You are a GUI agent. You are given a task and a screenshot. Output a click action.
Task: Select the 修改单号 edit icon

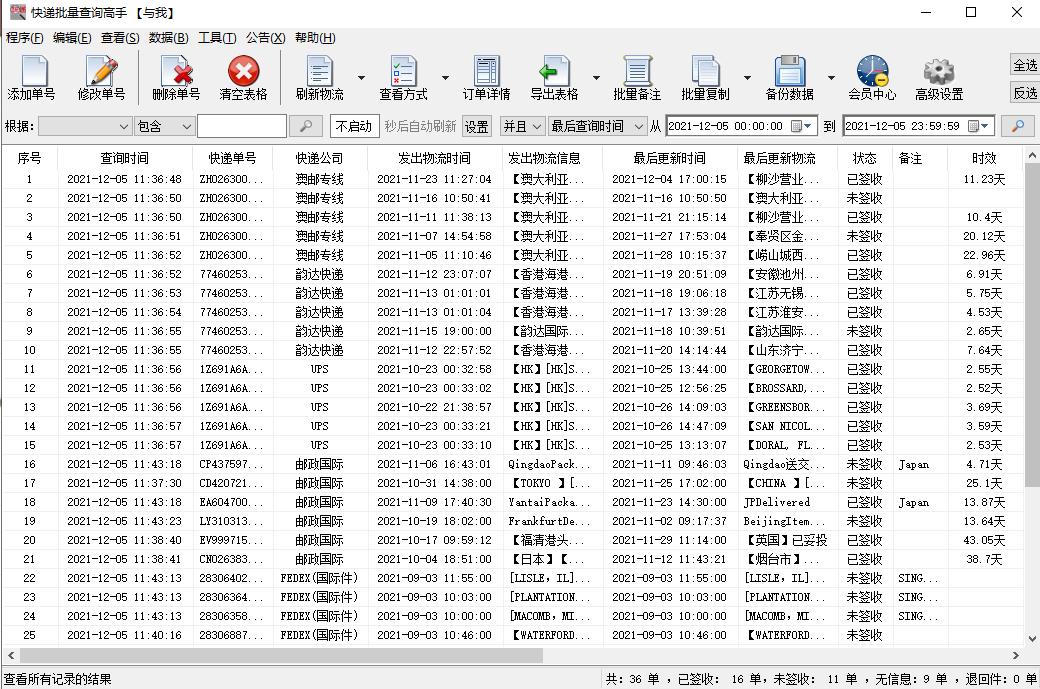coord(101,77)
